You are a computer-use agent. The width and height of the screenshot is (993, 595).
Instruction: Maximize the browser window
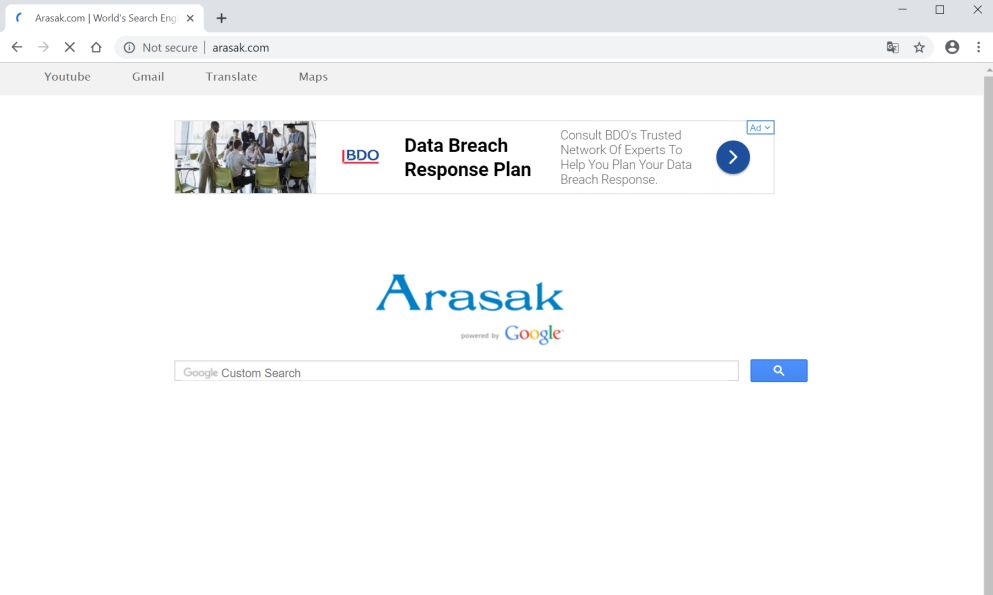[x=940, y=9]
